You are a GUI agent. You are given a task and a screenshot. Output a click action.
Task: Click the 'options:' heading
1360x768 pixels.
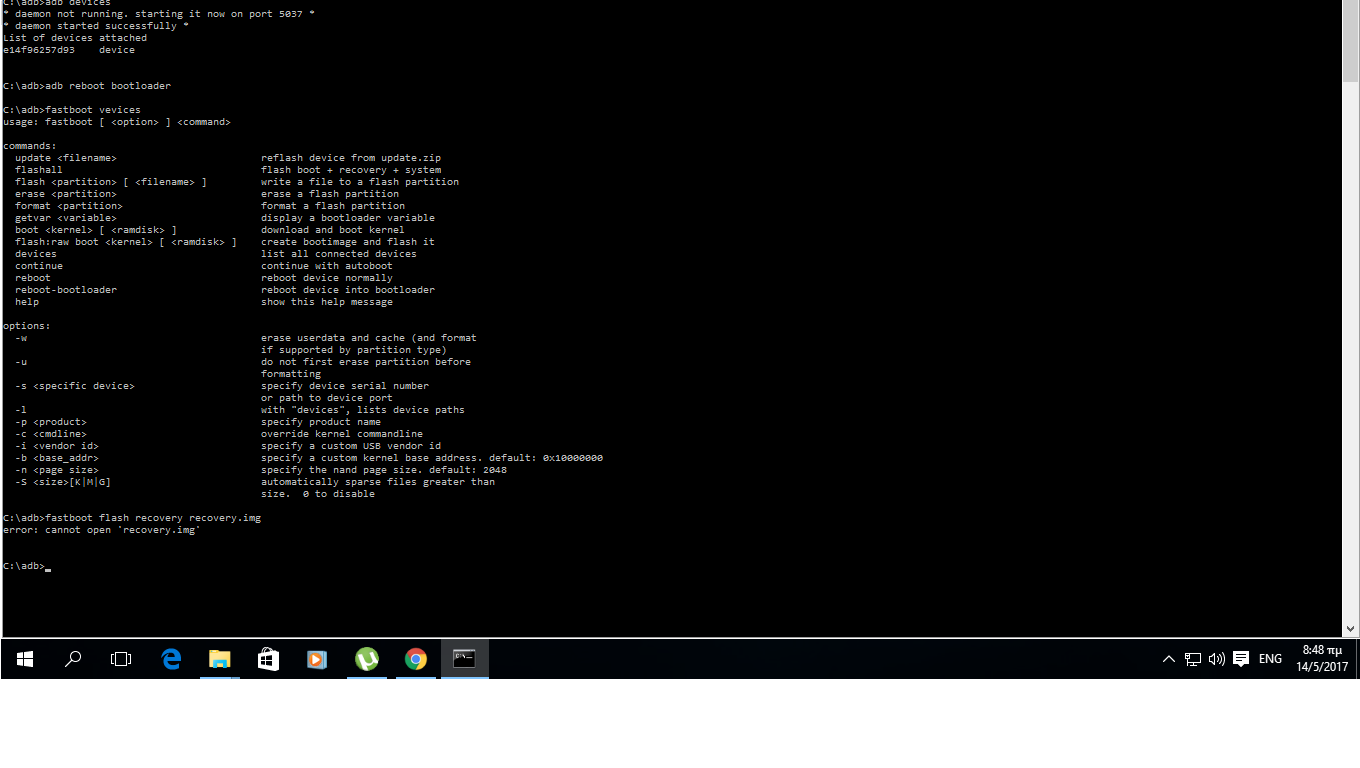pos(27,326)
